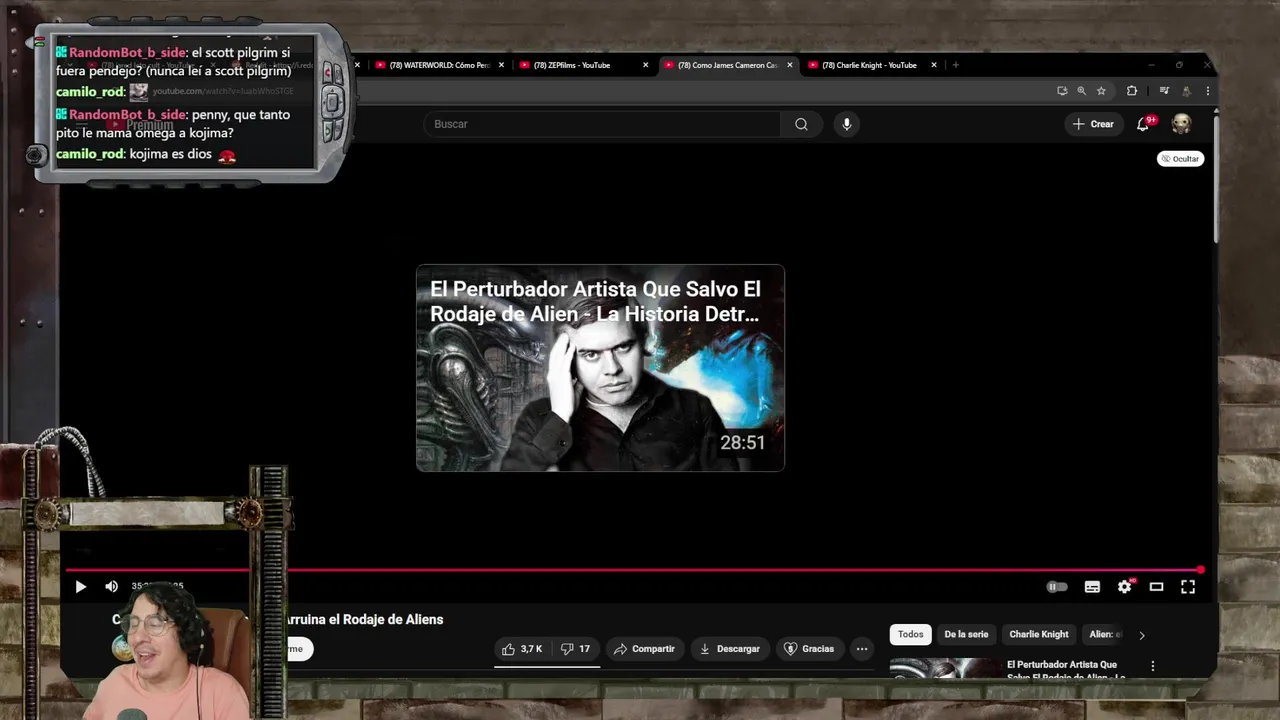Screen dimensions: 1280x720
Task: Select the Charlie Knight chip
Action: pyautogui.click(x=1039, y=634)
